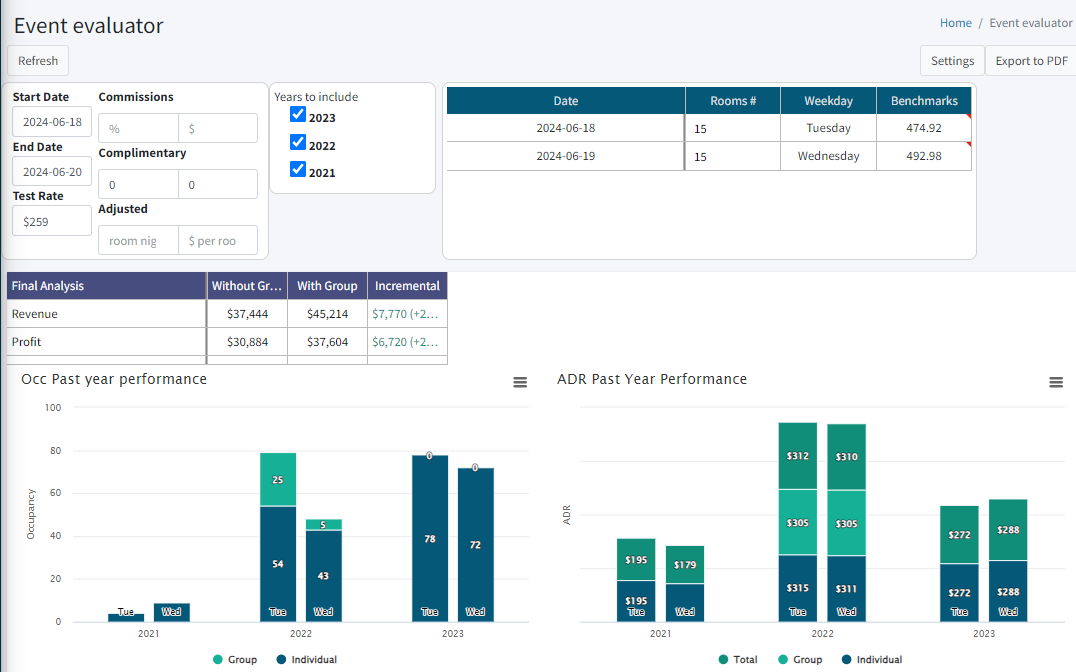
Task: Toggle Individual legend marker in ADR chart
Action: [847, 660]
